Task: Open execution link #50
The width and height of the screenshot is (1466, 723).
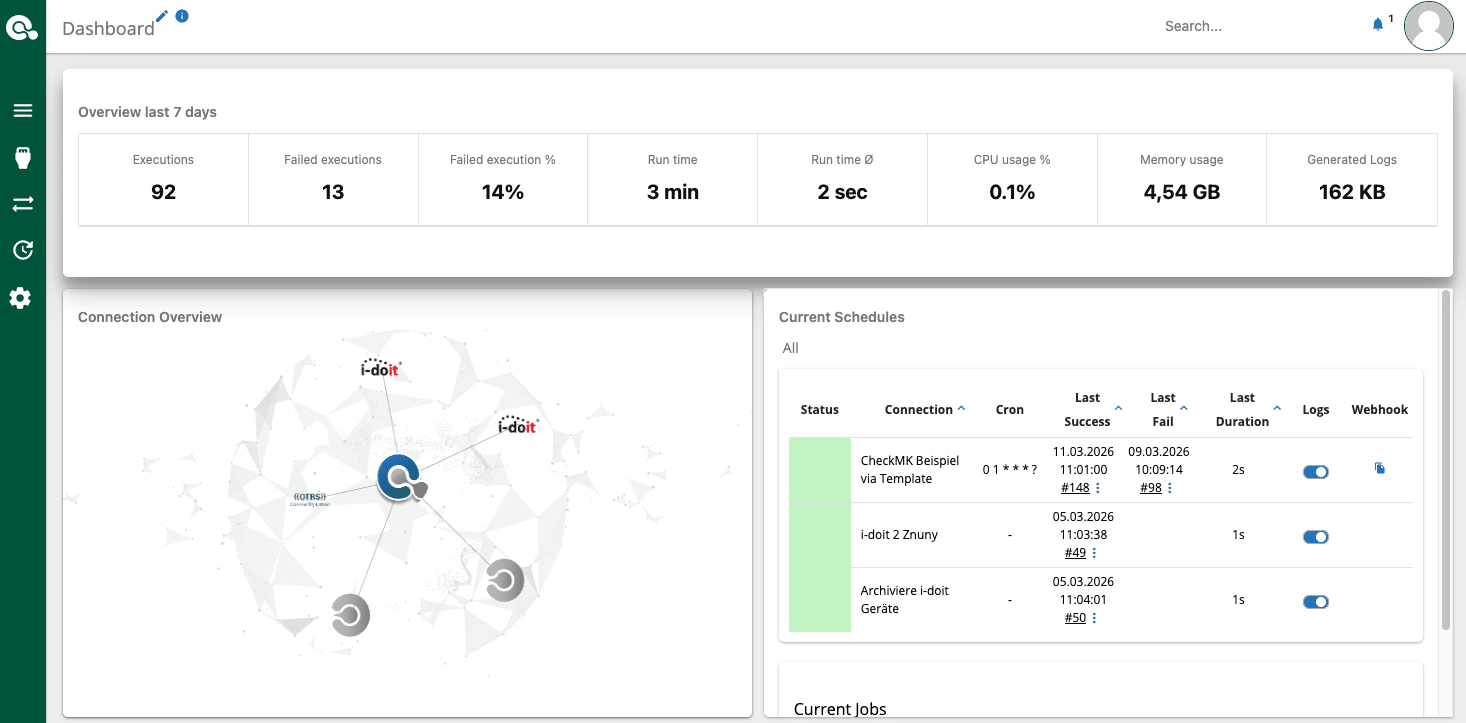Action: pyautogui.click(x=1075, y=618)
